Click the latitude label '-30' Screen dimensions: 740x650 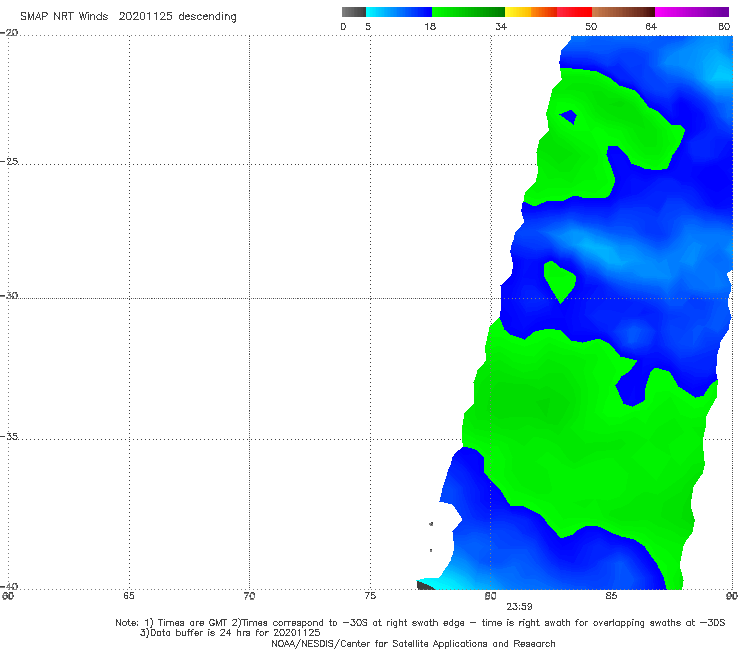click(x=10, y=295)
